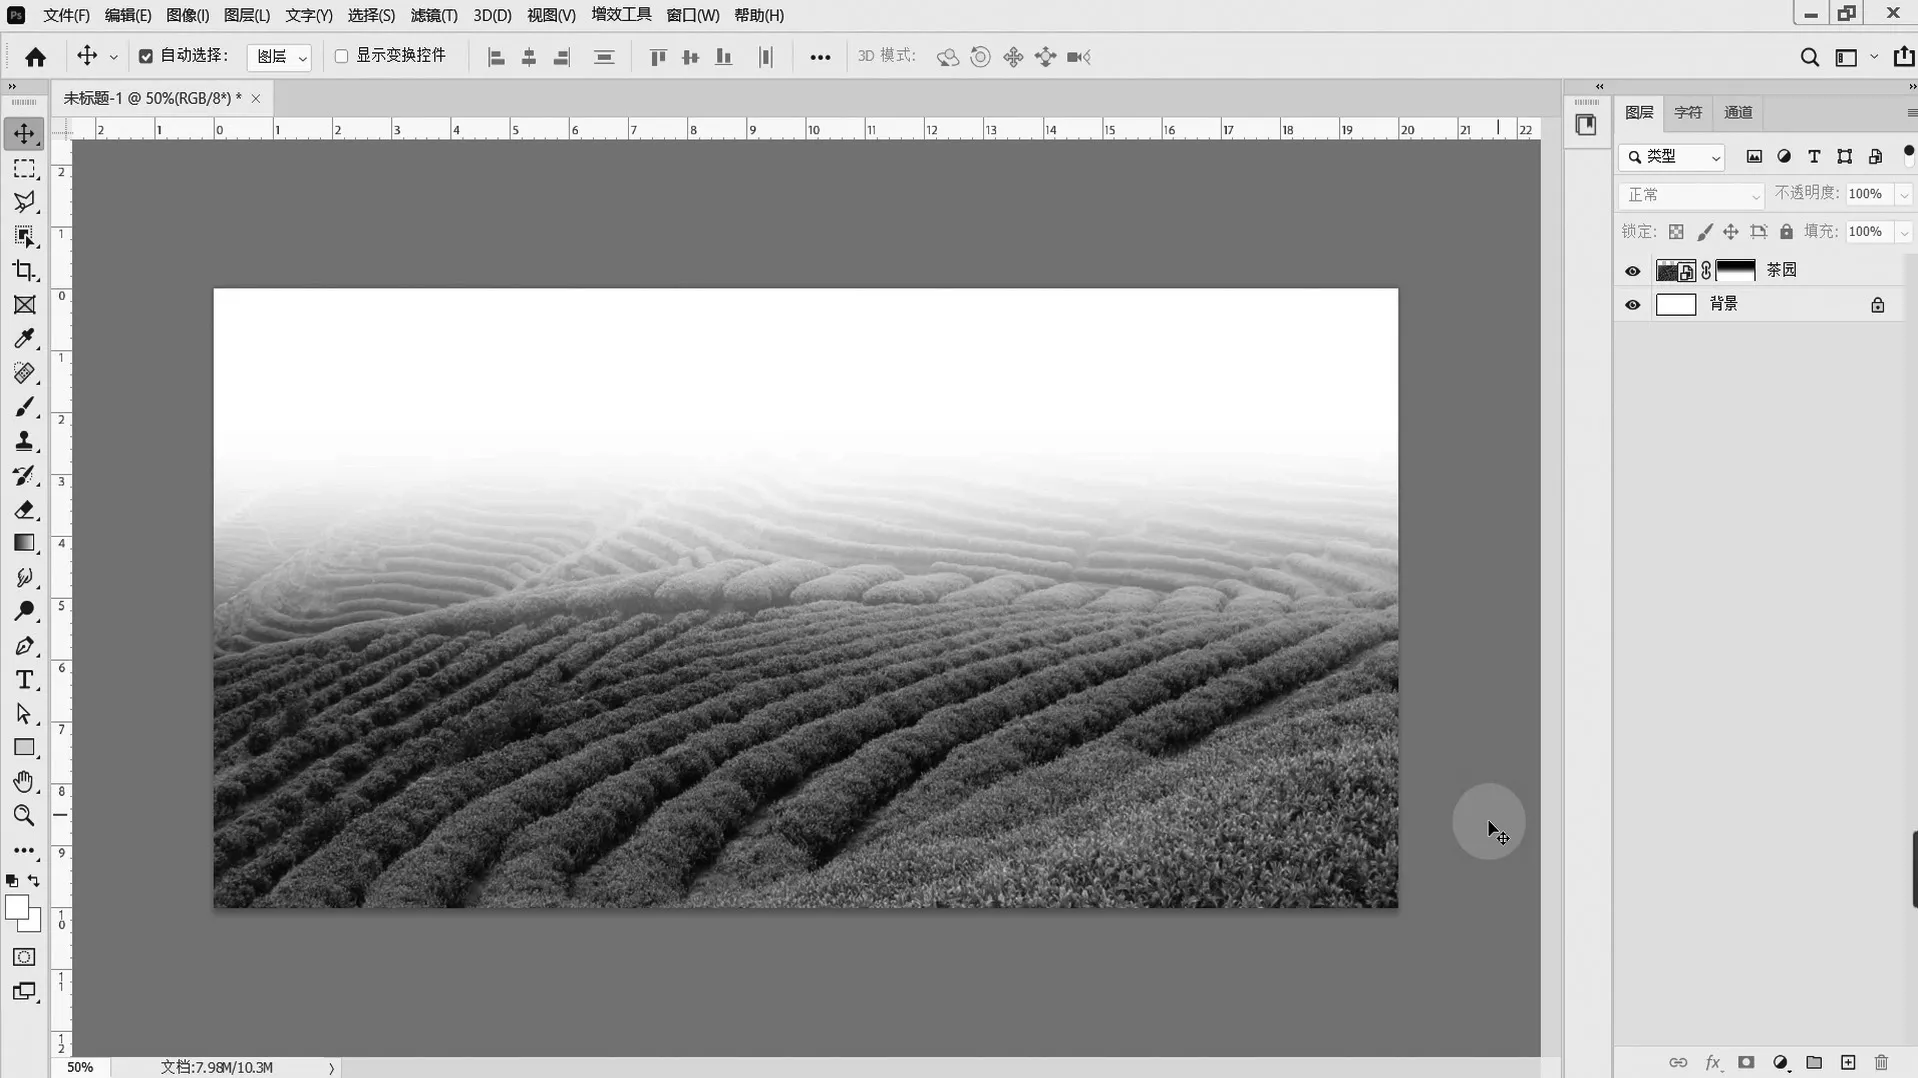Toggle lock all padlock icon
Viewport: 1918px width, 1078px height.
[x=1786, y=232]
